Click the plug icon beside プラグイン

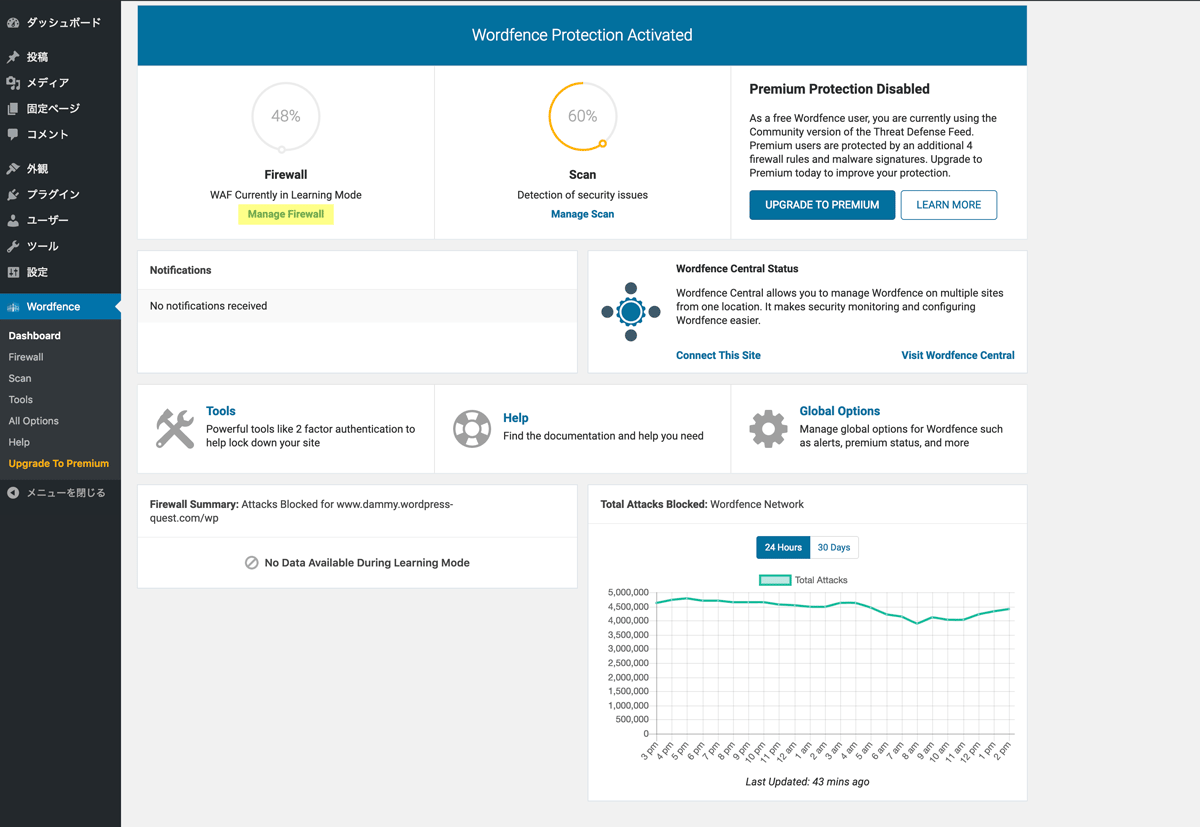pyautogui.click(x=13, y=195)
